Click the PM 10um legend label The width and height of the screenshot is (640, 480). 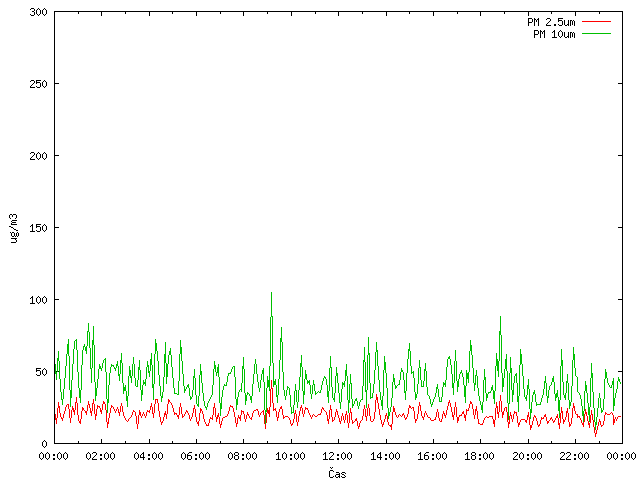[554, 34]
